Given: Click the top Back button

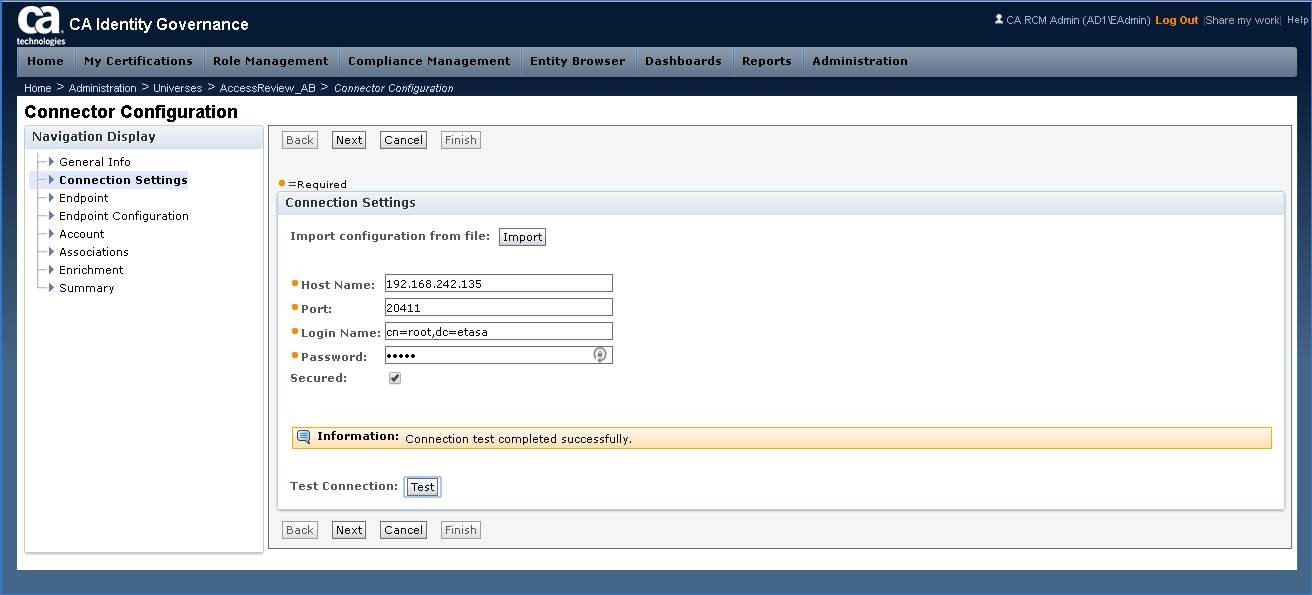Looking at the screenshot, I should point(300,140).
